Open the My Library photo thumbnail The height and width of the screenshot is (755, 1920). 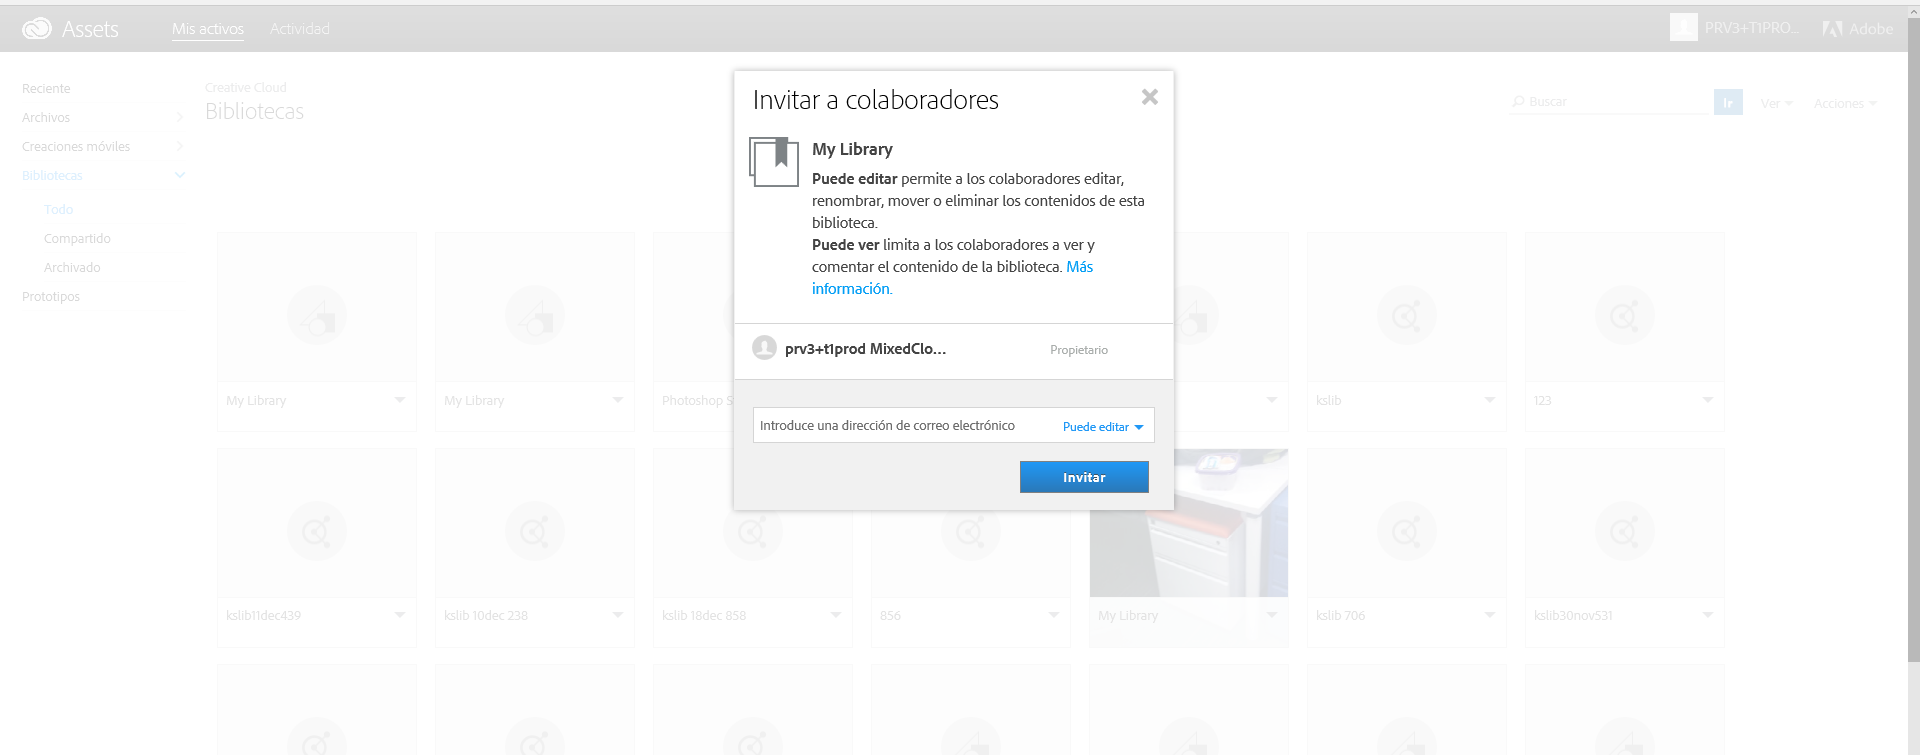(1189, 523)
